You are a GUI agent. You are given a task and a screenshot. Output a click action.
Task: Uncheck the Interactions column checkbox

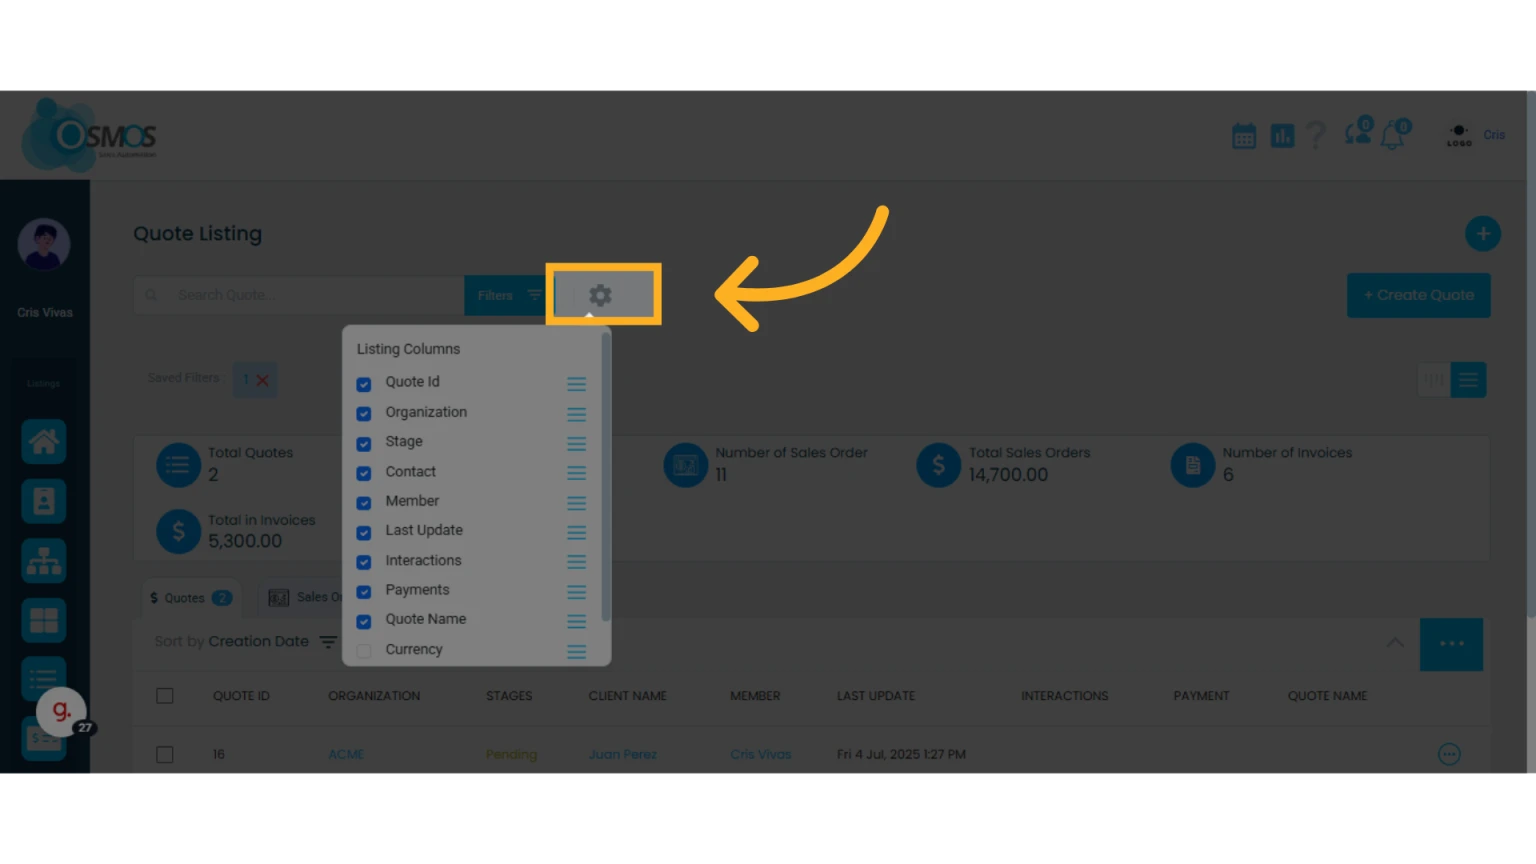364,562
